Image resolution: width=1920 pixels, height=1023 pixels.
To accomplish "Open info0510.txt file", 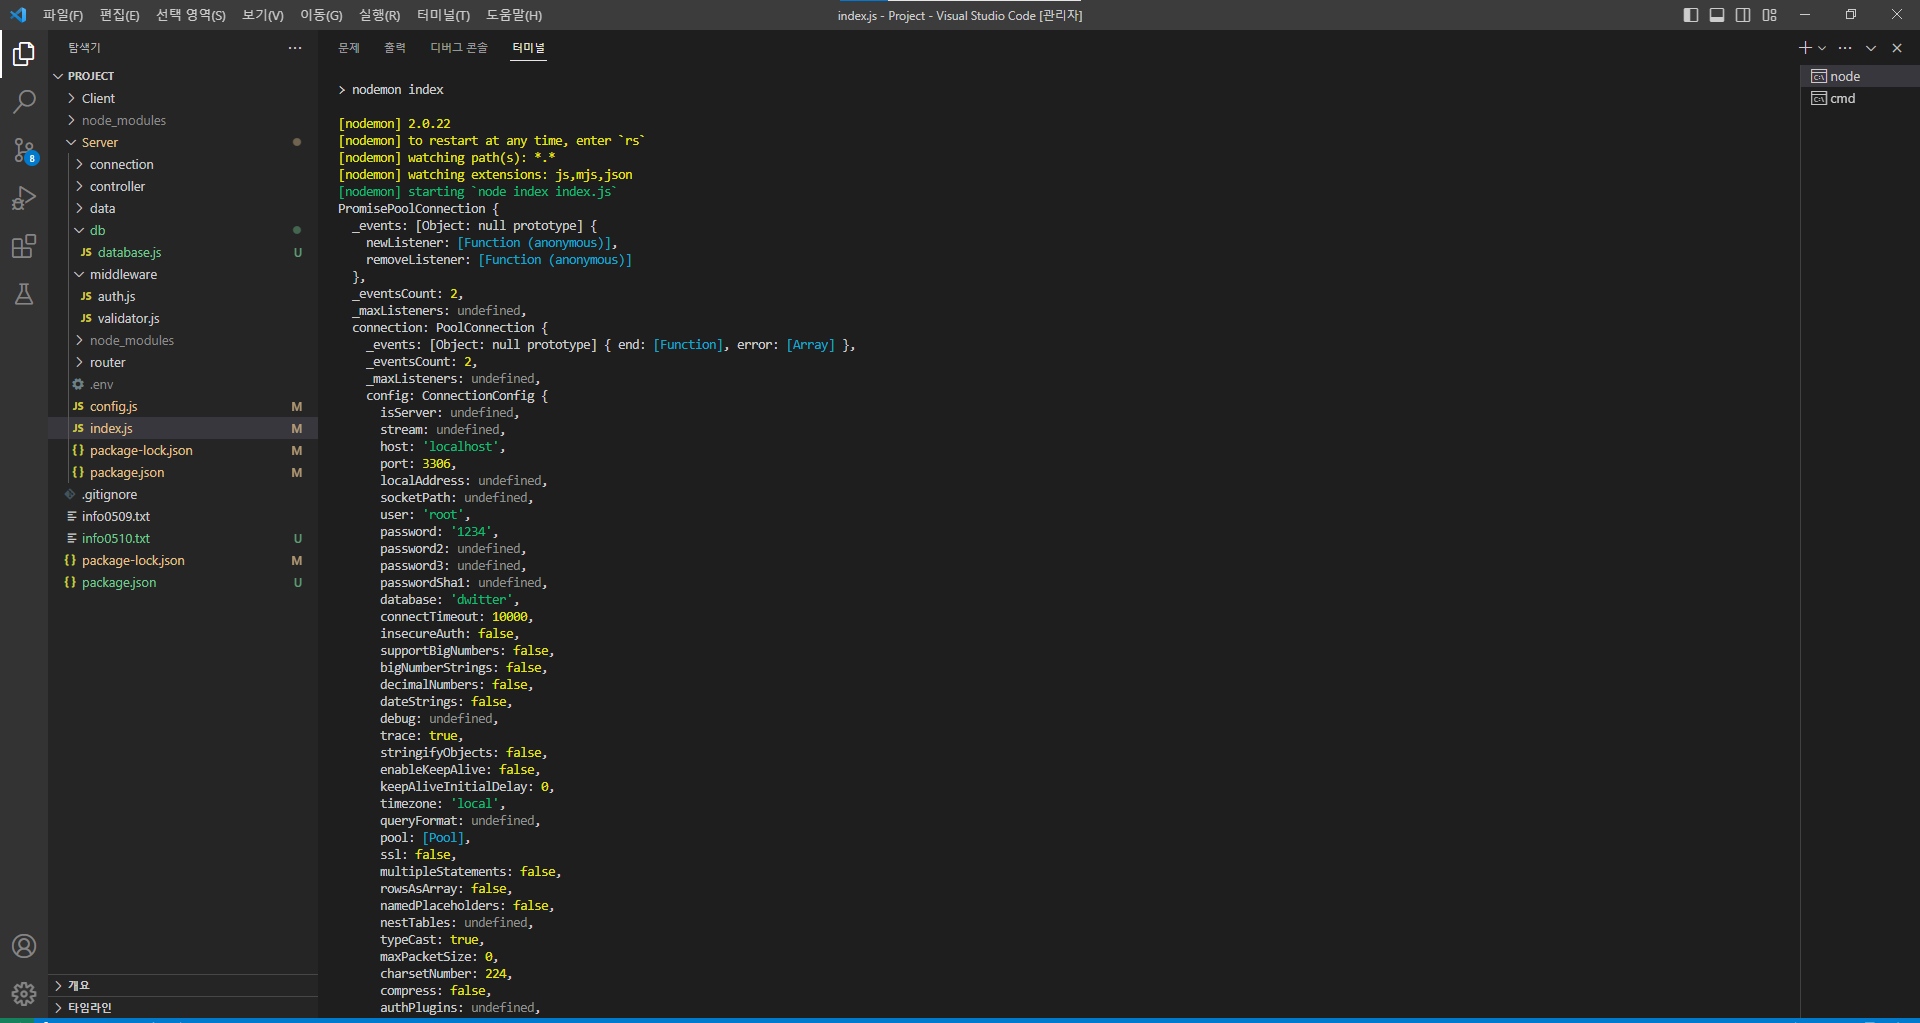I will [183, 538].
